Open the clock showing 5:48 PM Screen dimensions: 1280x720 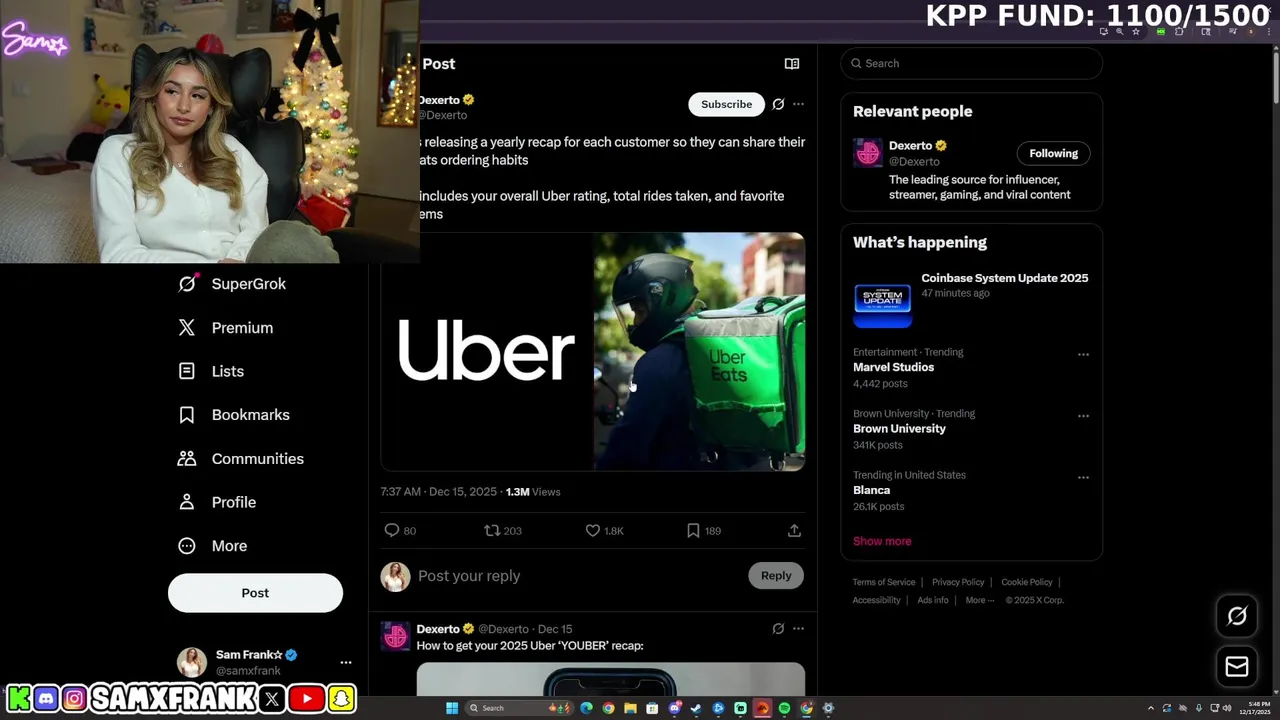pyautogui.click(x=1255, y=708)
